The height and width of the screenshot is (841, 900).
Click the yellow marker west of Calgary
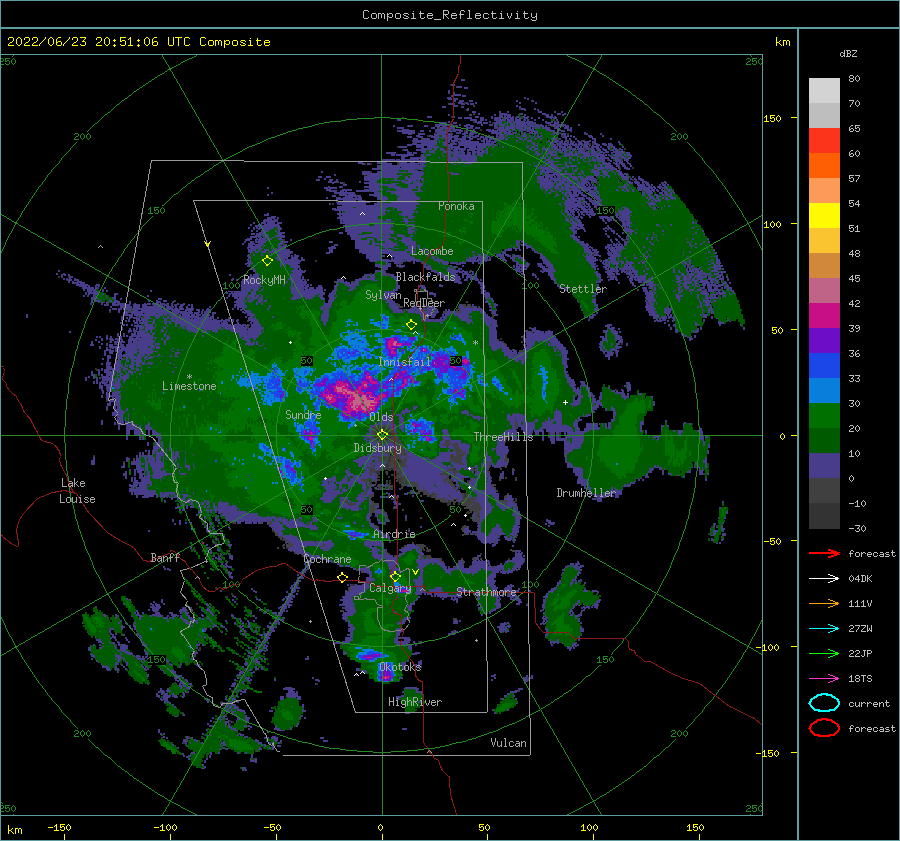tap(342, 577)
